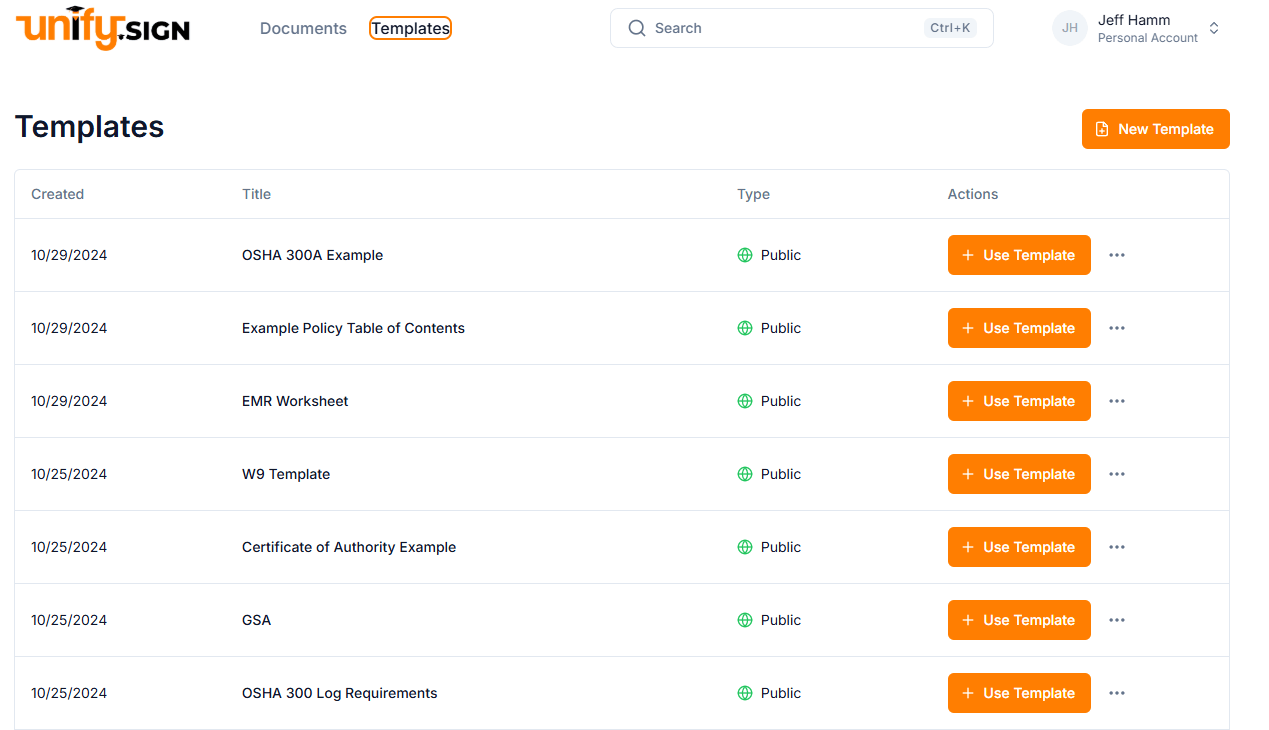Click the Public globe icon next to EMR Worksheet
This screenshot has width=1269, height=730.
click(744, 401)
